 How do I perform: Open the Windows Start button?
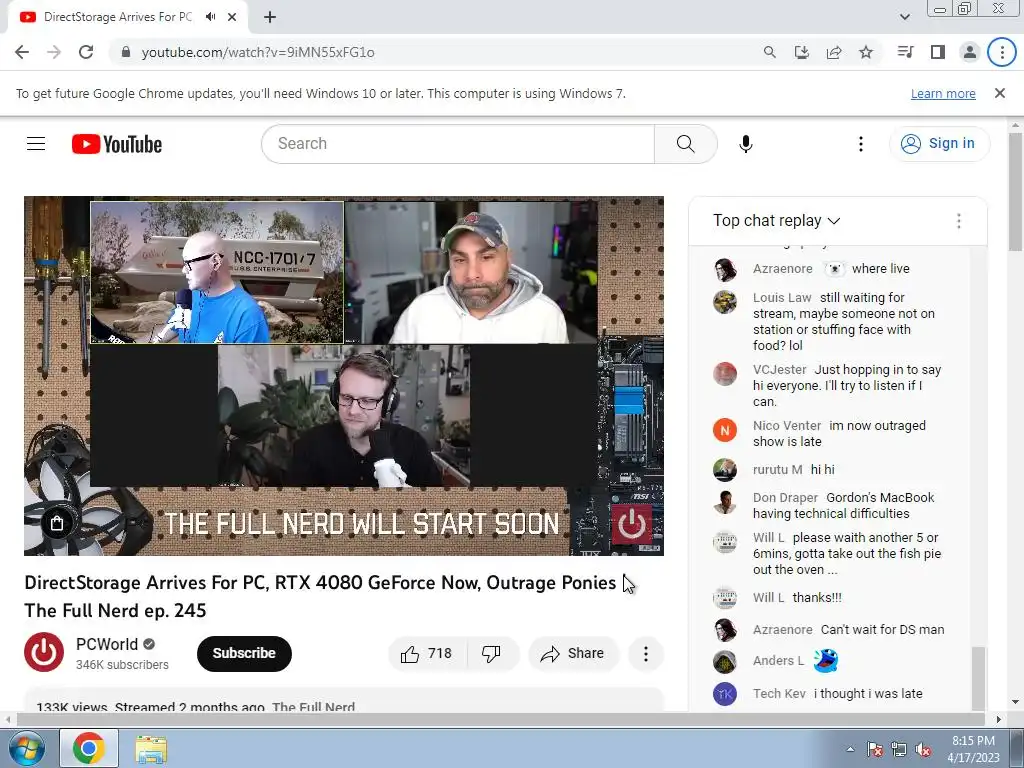tap(27, 748)
